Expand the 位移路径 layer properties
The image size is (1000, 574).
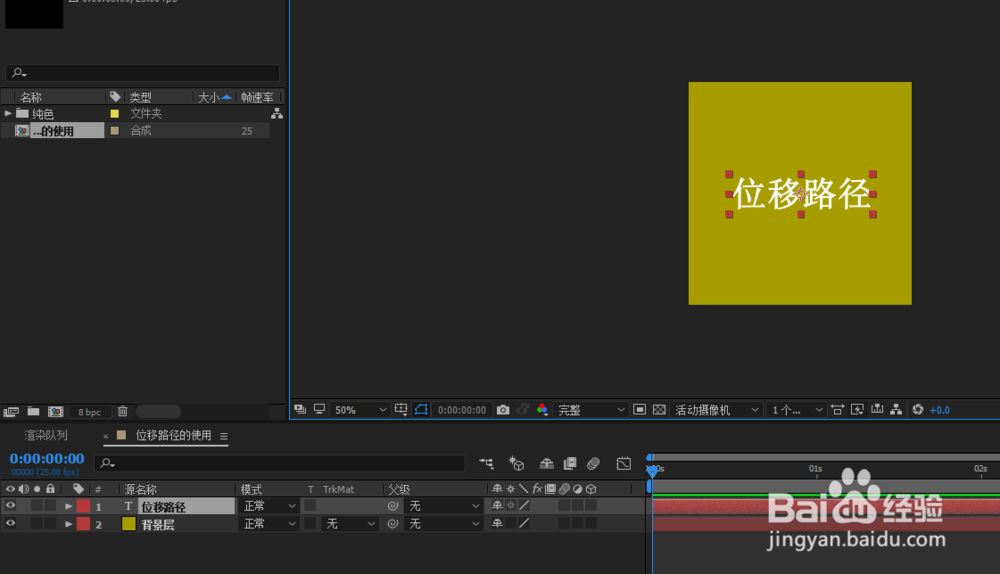click(68, 506)
